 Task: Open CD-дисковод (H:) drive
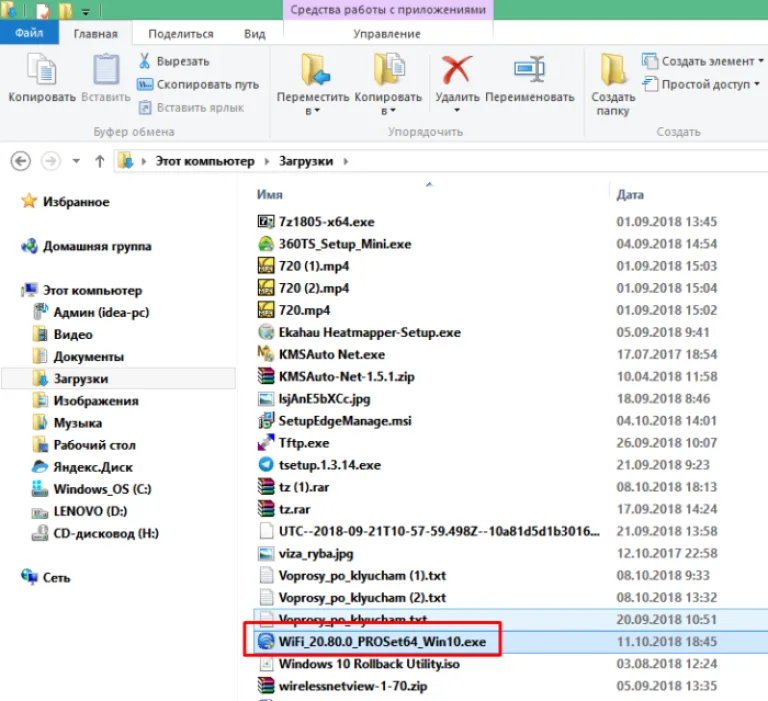pyautogui.click(x=96, y=533)
